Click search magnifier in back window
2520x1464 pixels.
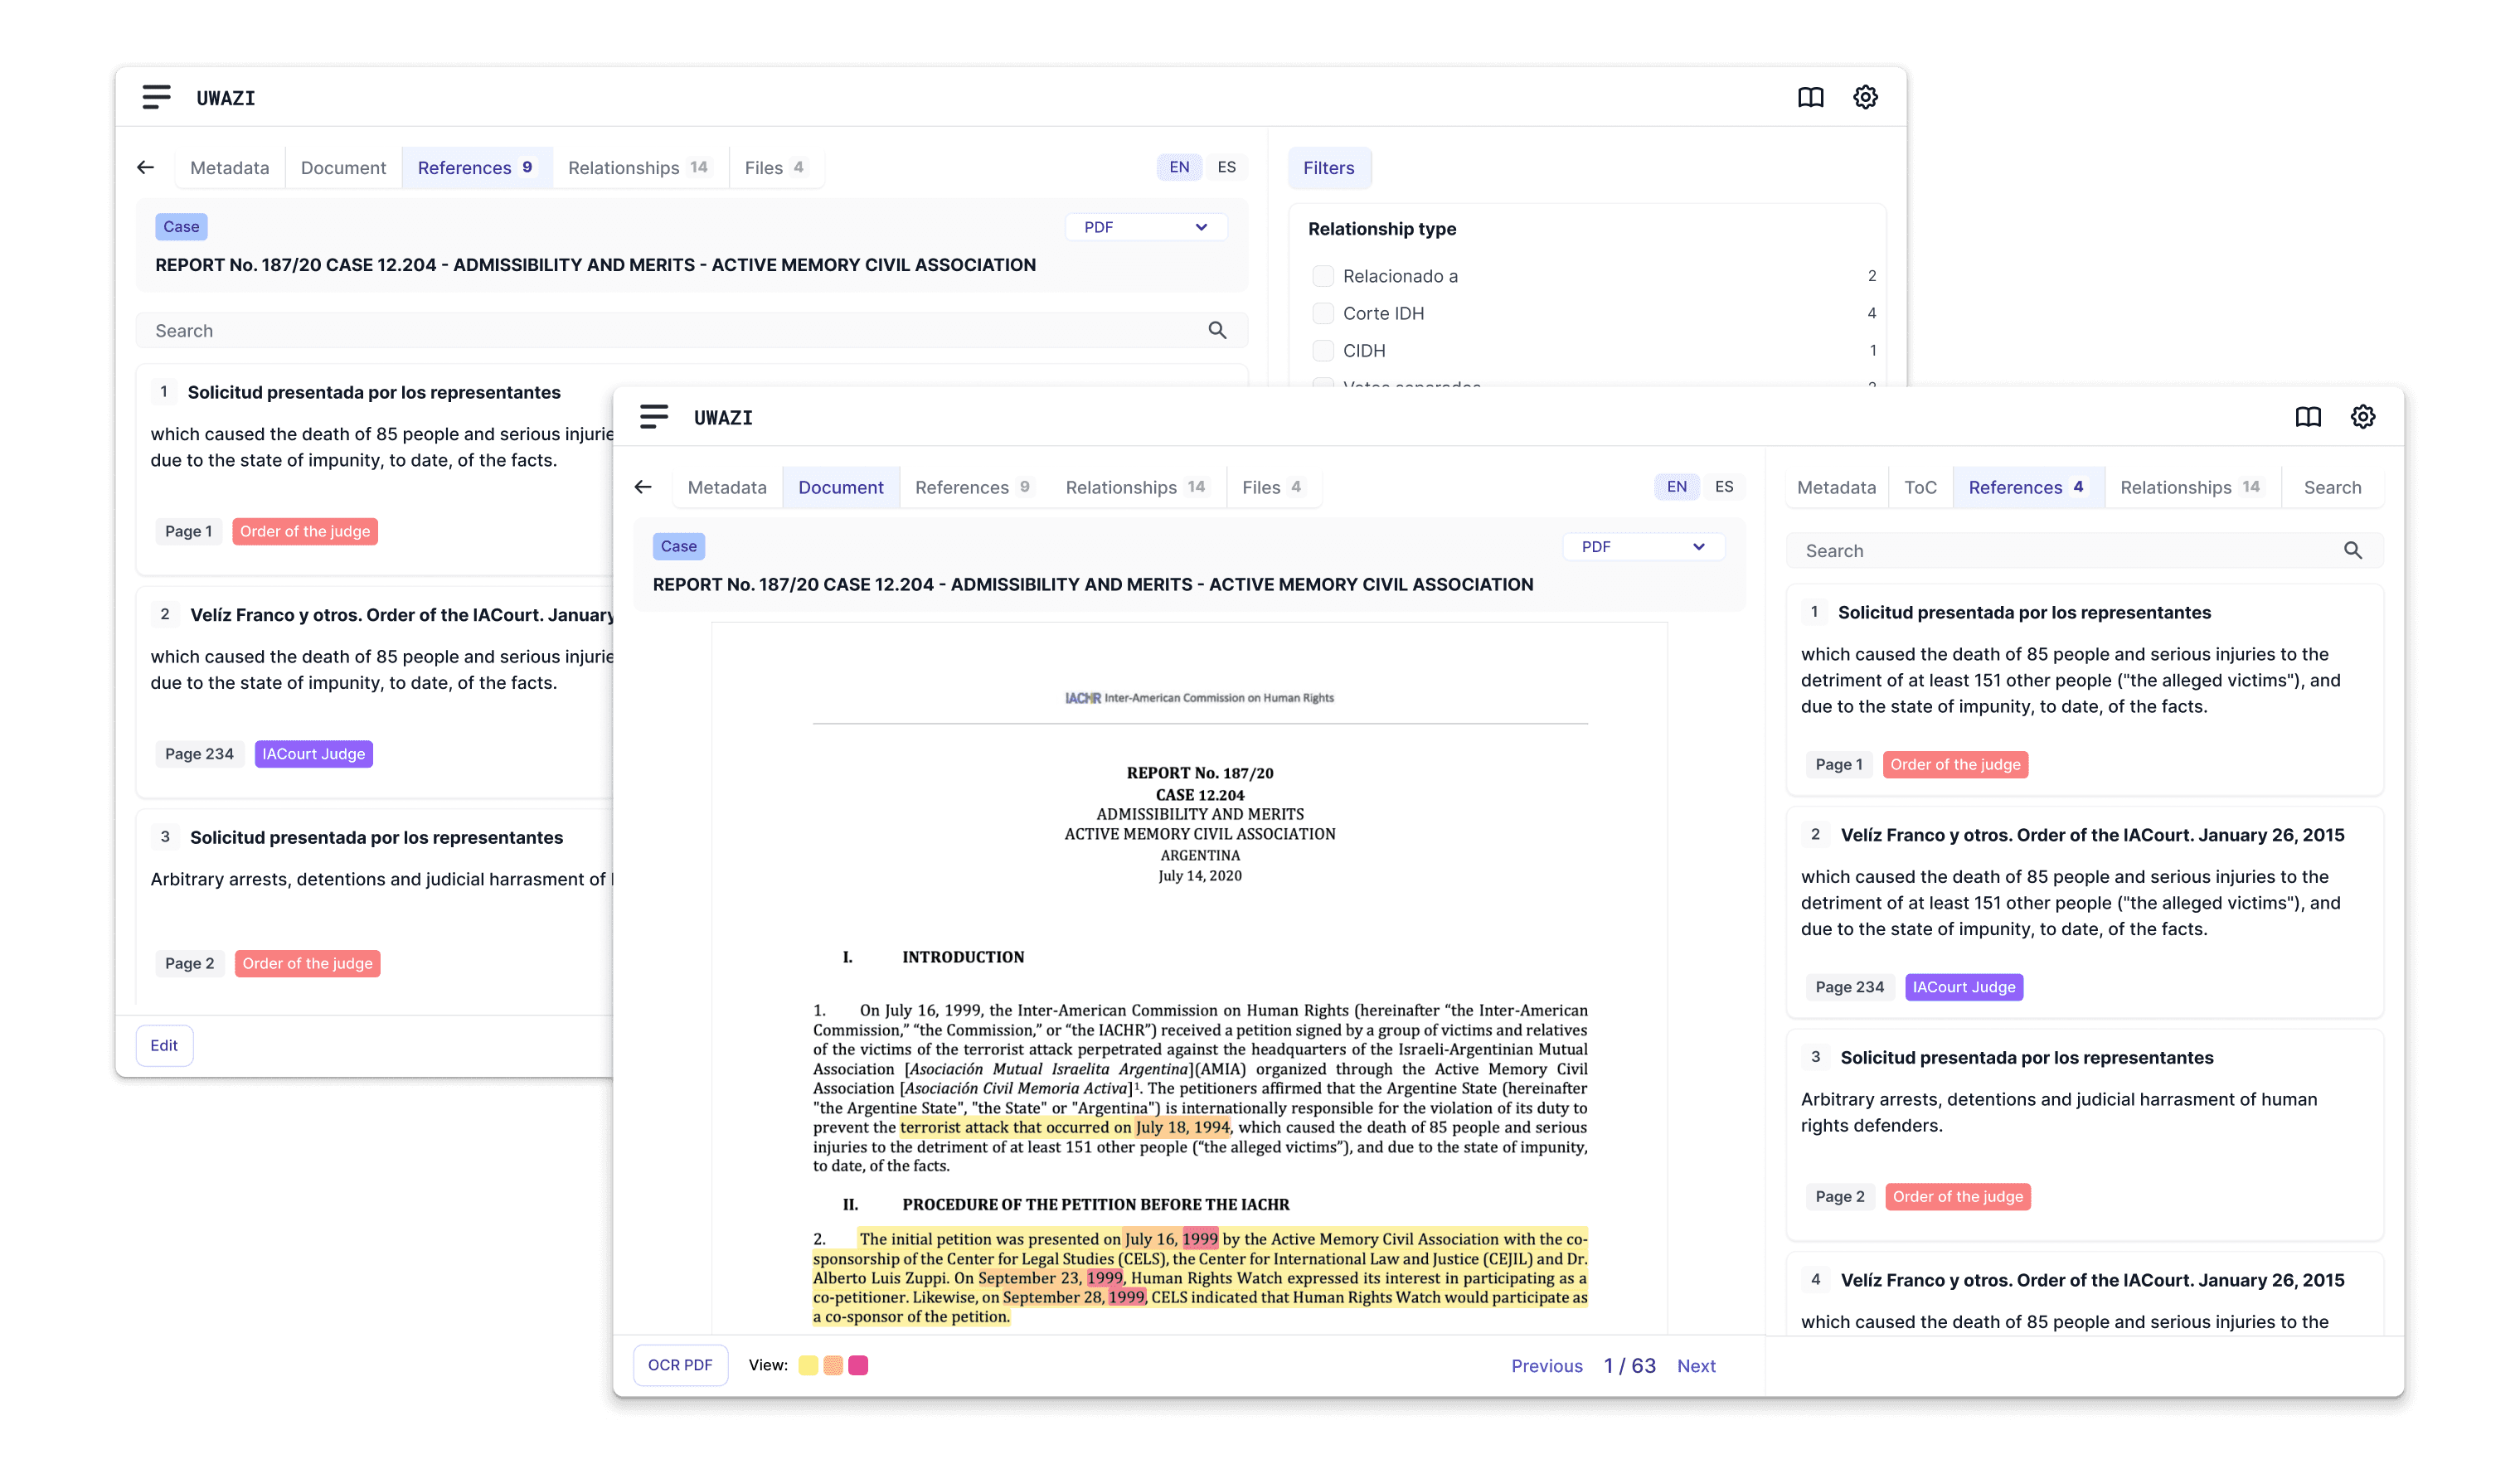1217,330
